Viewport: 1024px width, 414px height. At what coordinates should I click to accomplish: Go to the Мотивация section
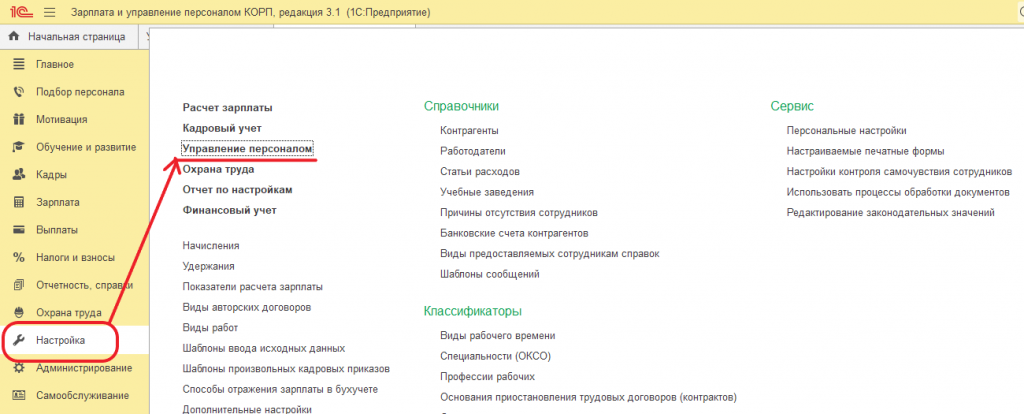pyautogui.click(x=61, y=119)
